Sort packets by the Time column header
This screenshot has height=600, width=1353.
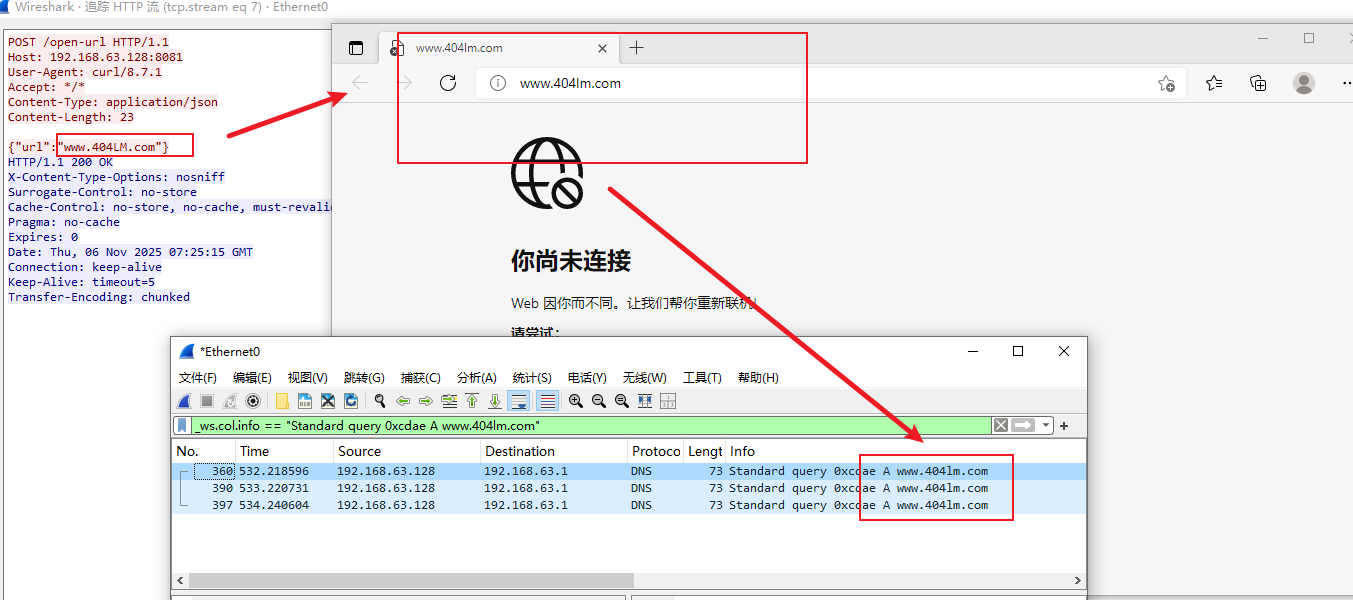point(284,451)
